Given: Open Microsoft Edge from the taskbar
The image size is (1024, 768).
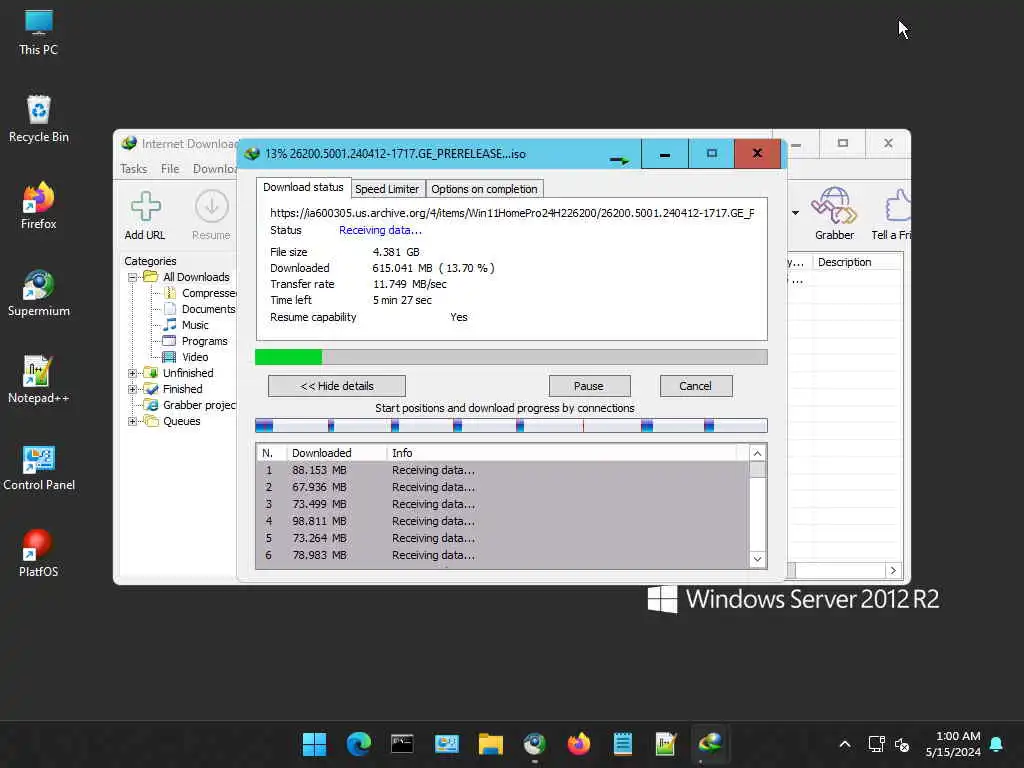Looking at the screenshot, I should point(359,744).
